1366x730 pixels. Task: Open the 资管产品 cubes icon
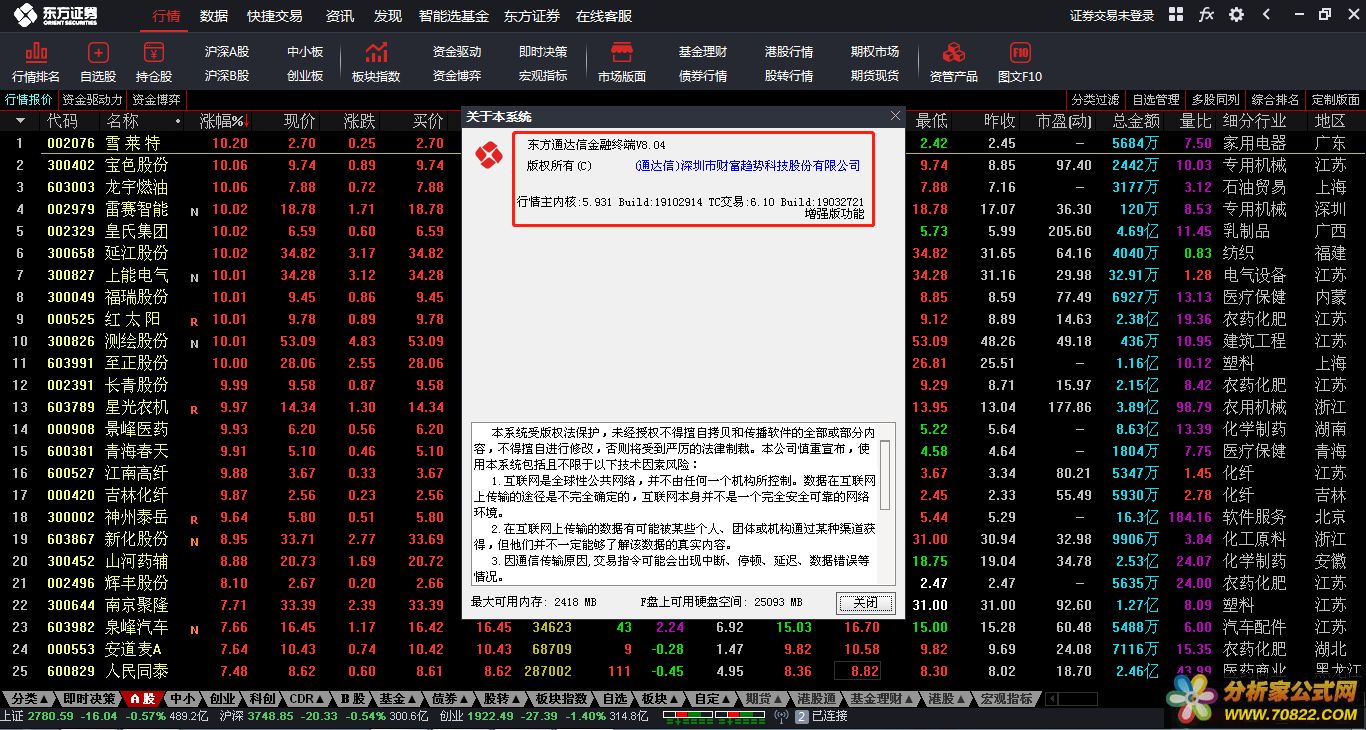pos(954,52)
